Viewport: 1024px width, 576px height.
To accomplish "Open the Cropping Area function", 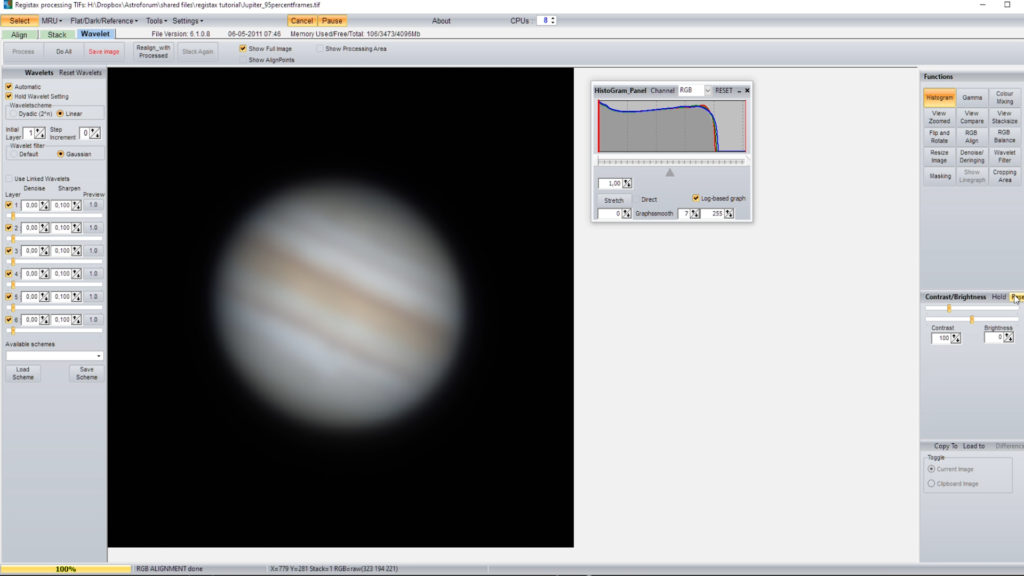I will (x=1004, y=176).
